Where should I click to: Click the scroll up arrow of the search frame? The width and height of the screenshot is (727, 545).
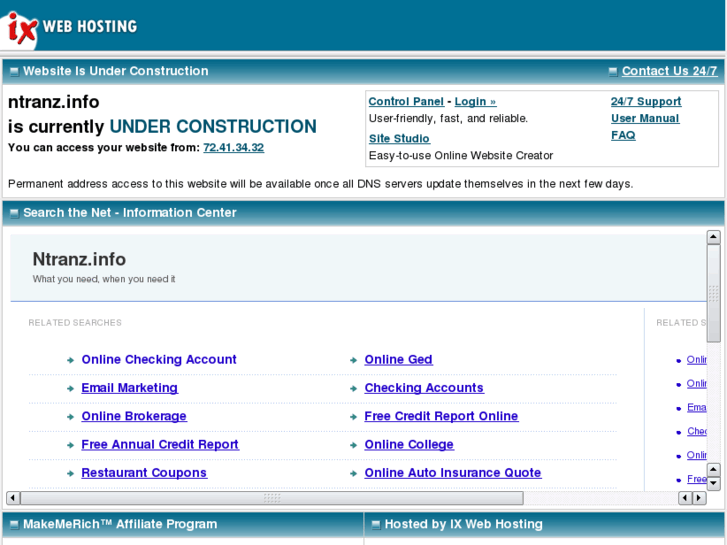coord(713,237)
